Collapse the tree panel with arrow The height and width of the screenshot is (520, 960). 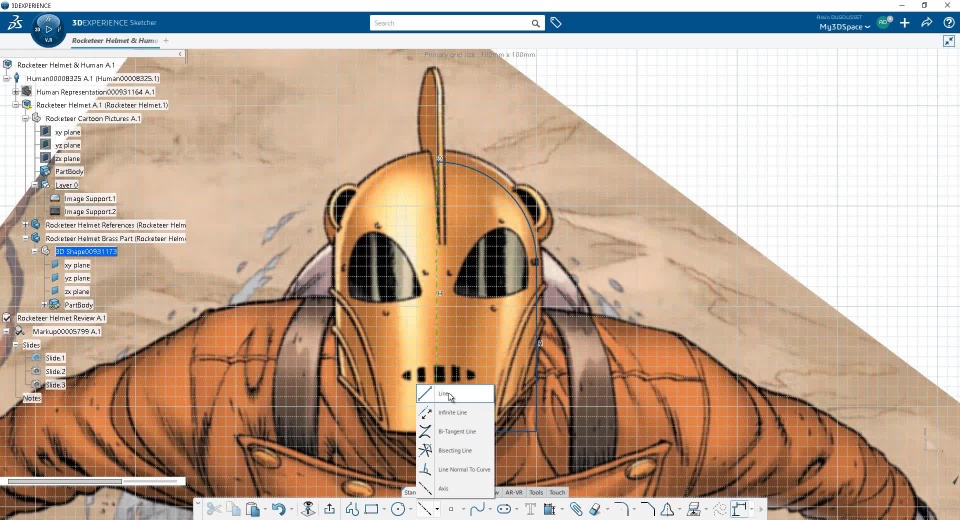(x=180, y=54)
